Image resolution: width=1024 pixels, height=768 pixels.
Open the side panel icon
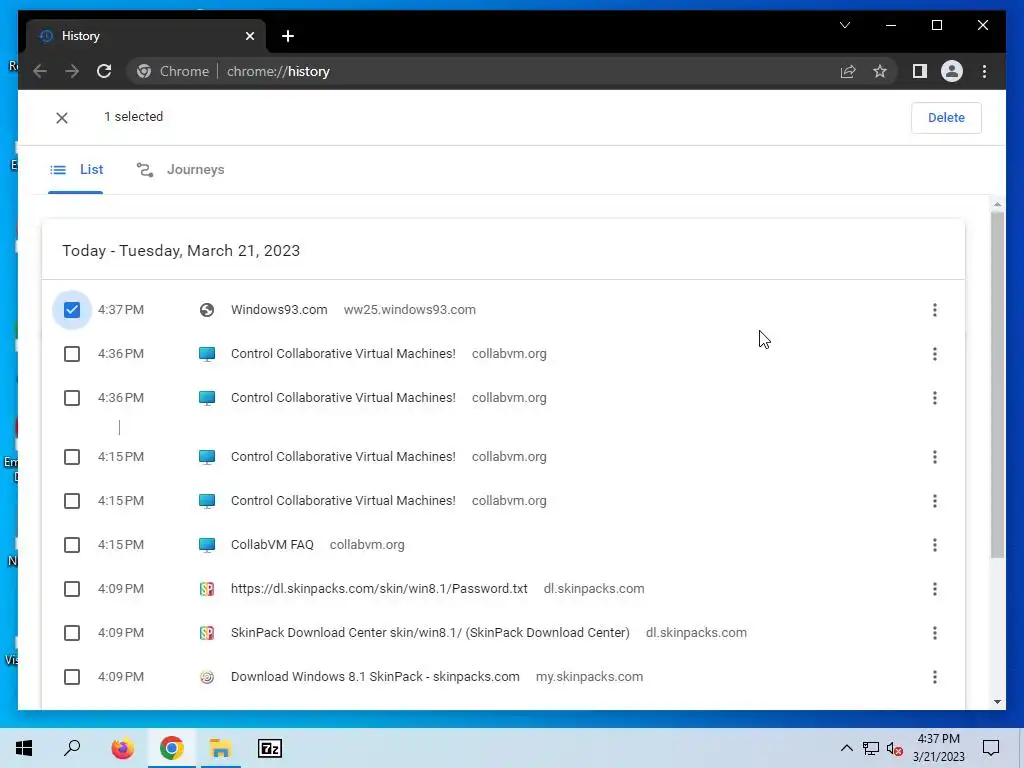point(920,71)
